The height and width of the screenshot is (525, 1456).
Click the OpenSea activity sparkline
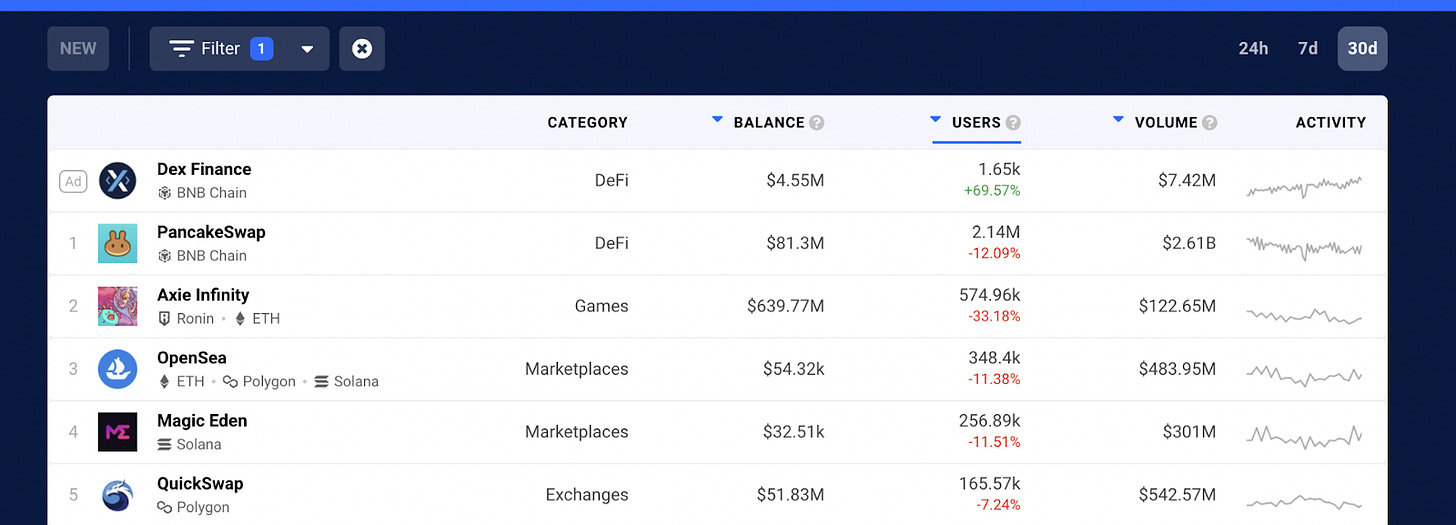coord(1304,375)
